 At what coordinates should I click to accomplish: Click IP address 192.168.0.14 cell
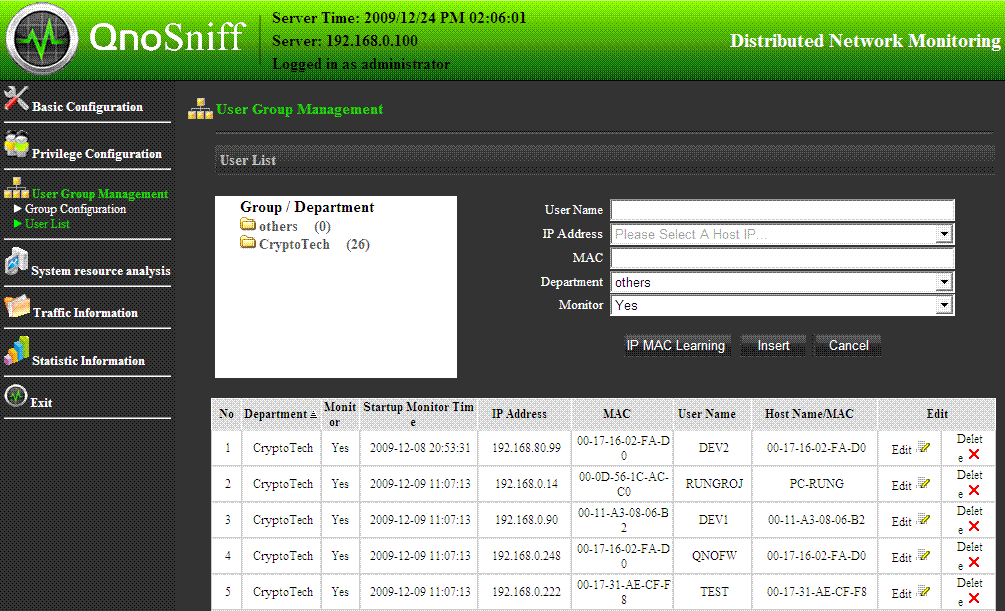point(526,484)
